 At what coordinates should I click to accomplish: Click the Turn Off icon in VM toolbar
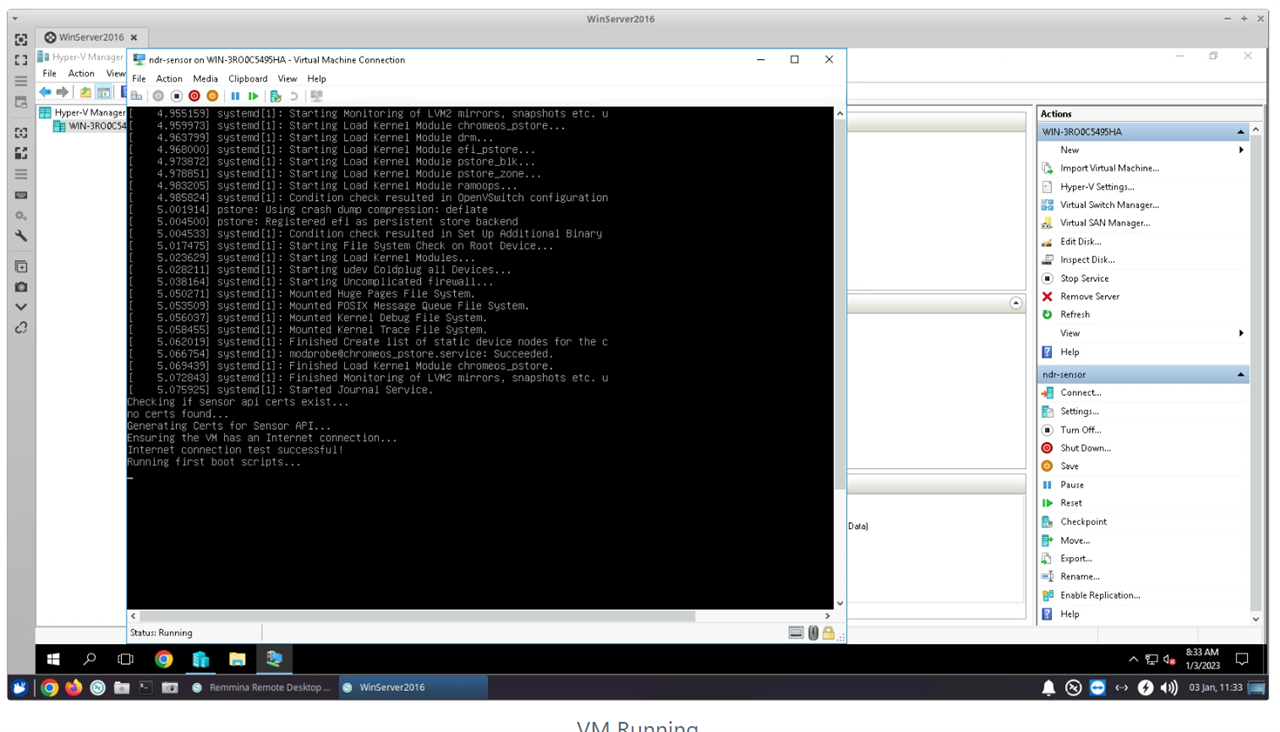[176, 96]
